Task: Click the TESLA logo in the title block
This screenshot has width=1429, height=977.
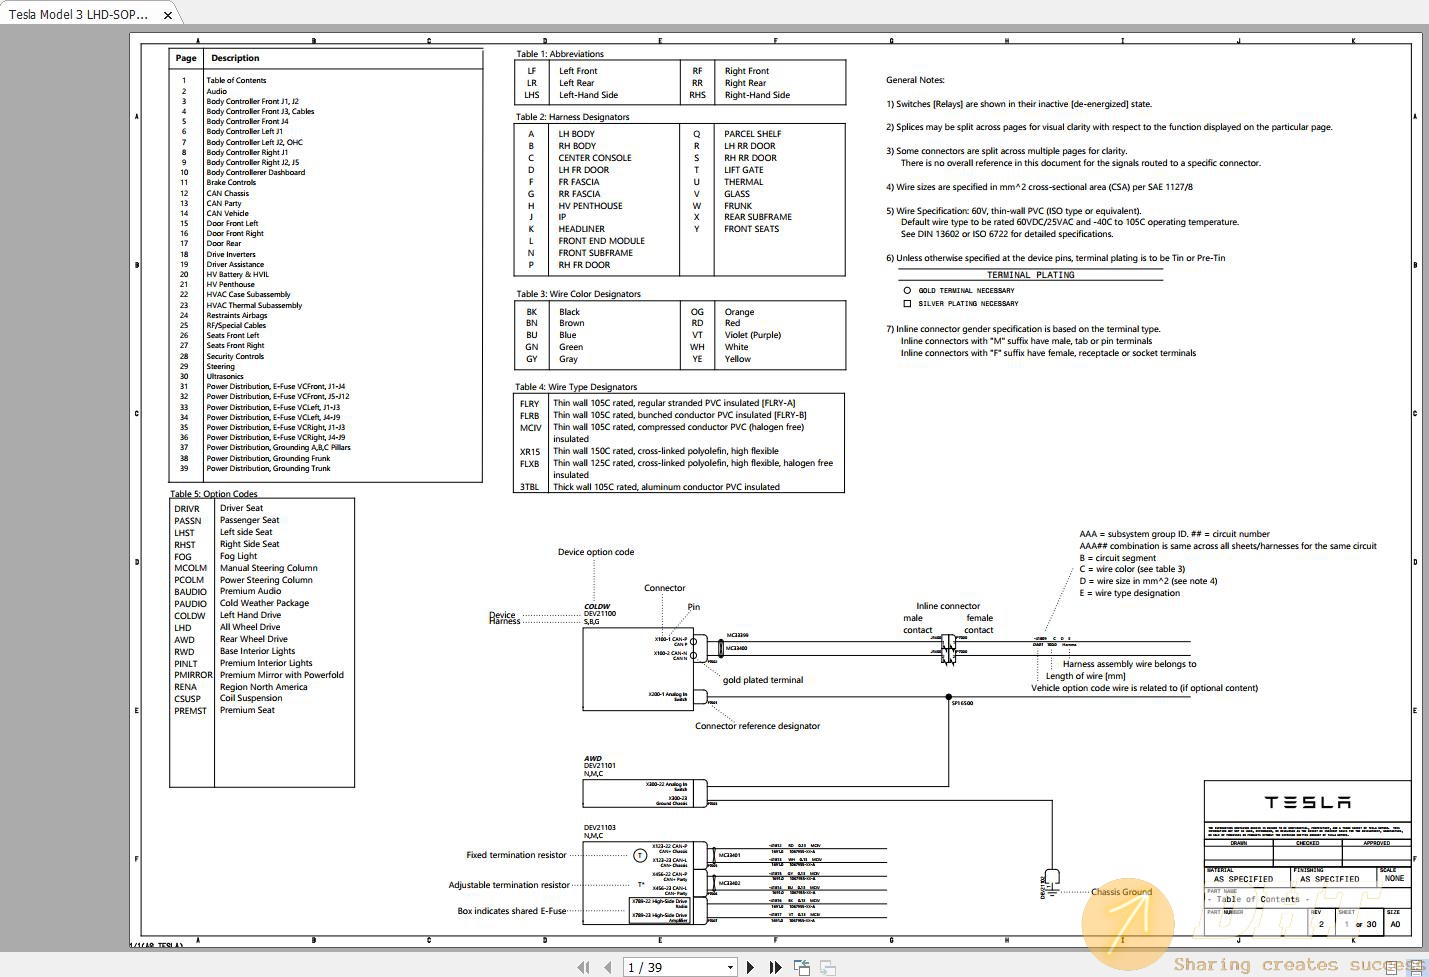Action: click(x=1307, y=803)
